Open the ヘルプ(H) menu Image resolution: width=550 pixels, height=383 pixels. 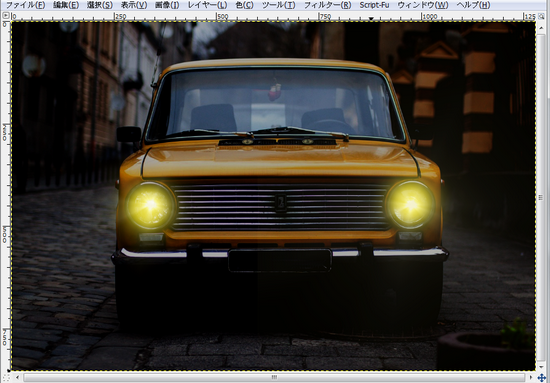pyautogui.click(x=473, y=5)
